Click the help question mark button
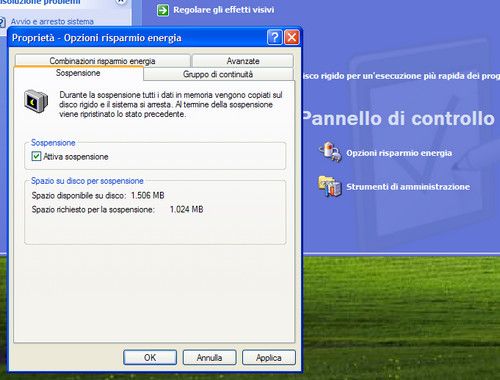 [275, 37]
